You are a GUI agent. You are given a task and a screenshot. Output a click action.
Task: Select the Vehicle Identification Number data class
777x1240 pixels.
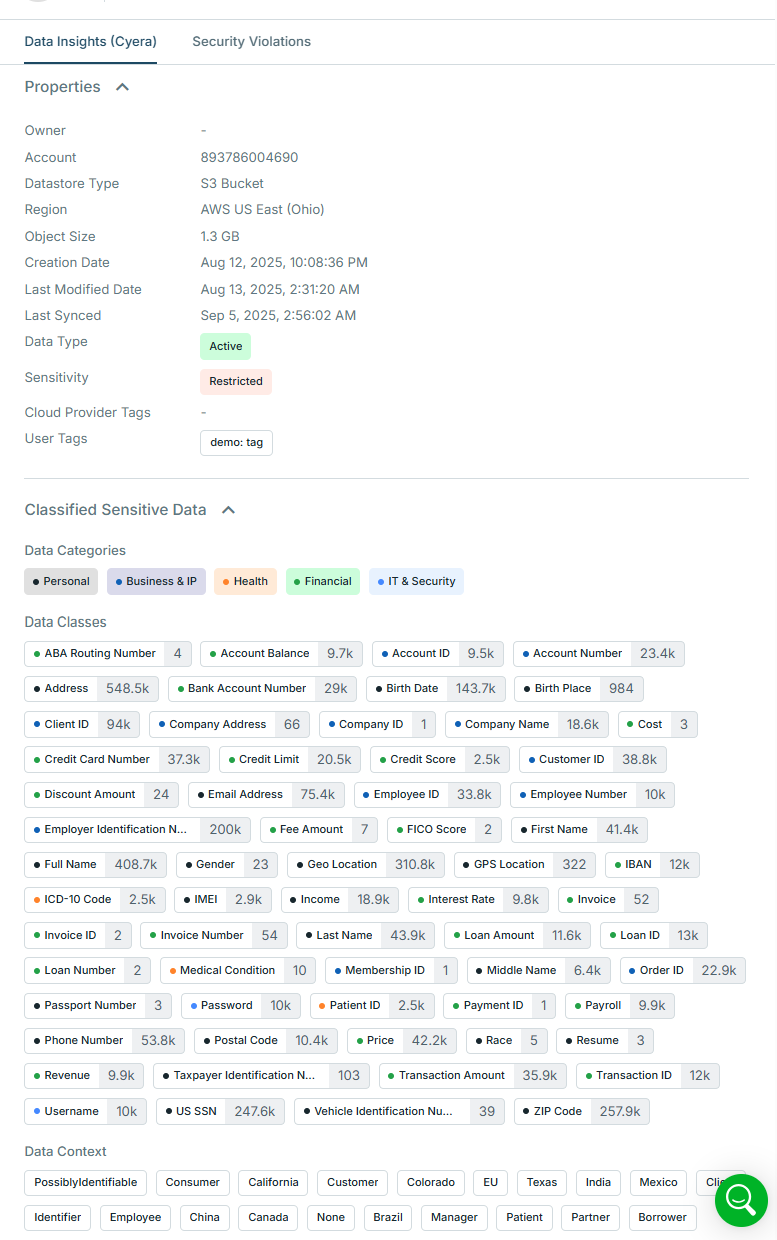tap(399, 1112)
